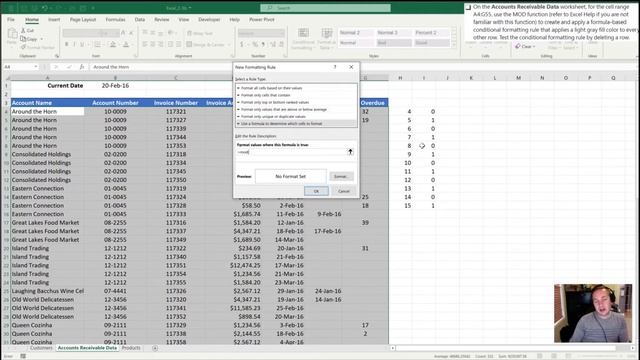Apply the Font Color button

(126, 44)
